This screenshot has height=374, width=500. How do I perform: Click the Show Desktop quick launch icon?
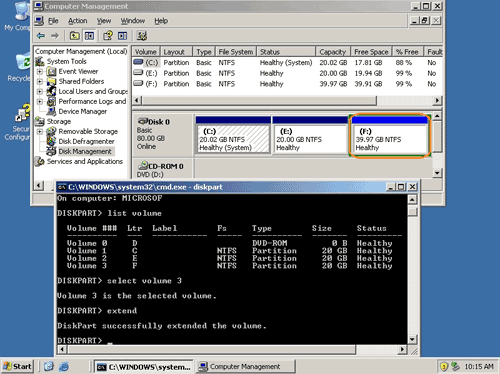[x=49, y=367]
